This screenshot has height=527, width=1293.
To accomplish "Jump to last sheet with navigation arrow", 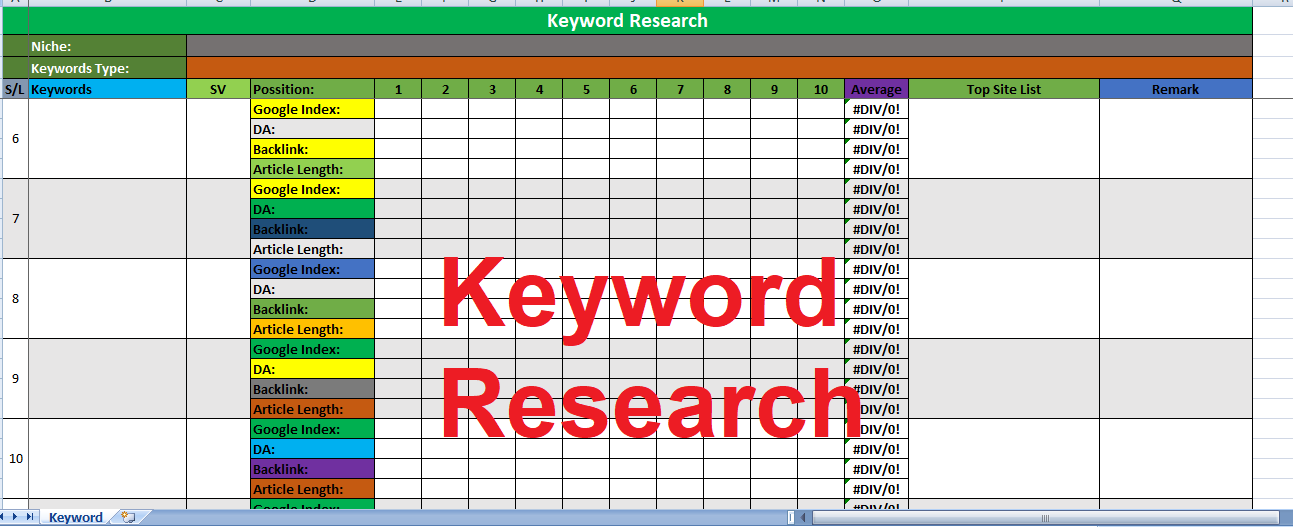I will pos(31,517).
